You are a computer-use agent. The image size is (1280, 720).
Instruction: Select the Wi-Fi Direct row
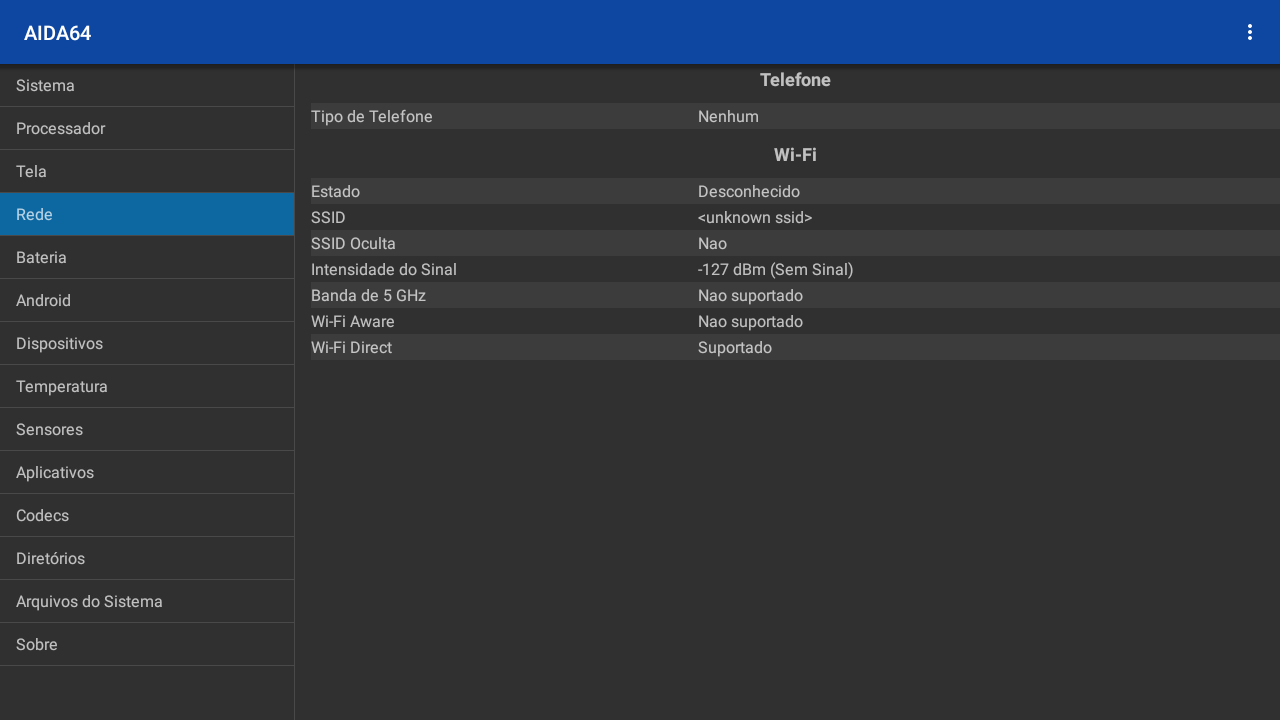(x=794, y=348)
